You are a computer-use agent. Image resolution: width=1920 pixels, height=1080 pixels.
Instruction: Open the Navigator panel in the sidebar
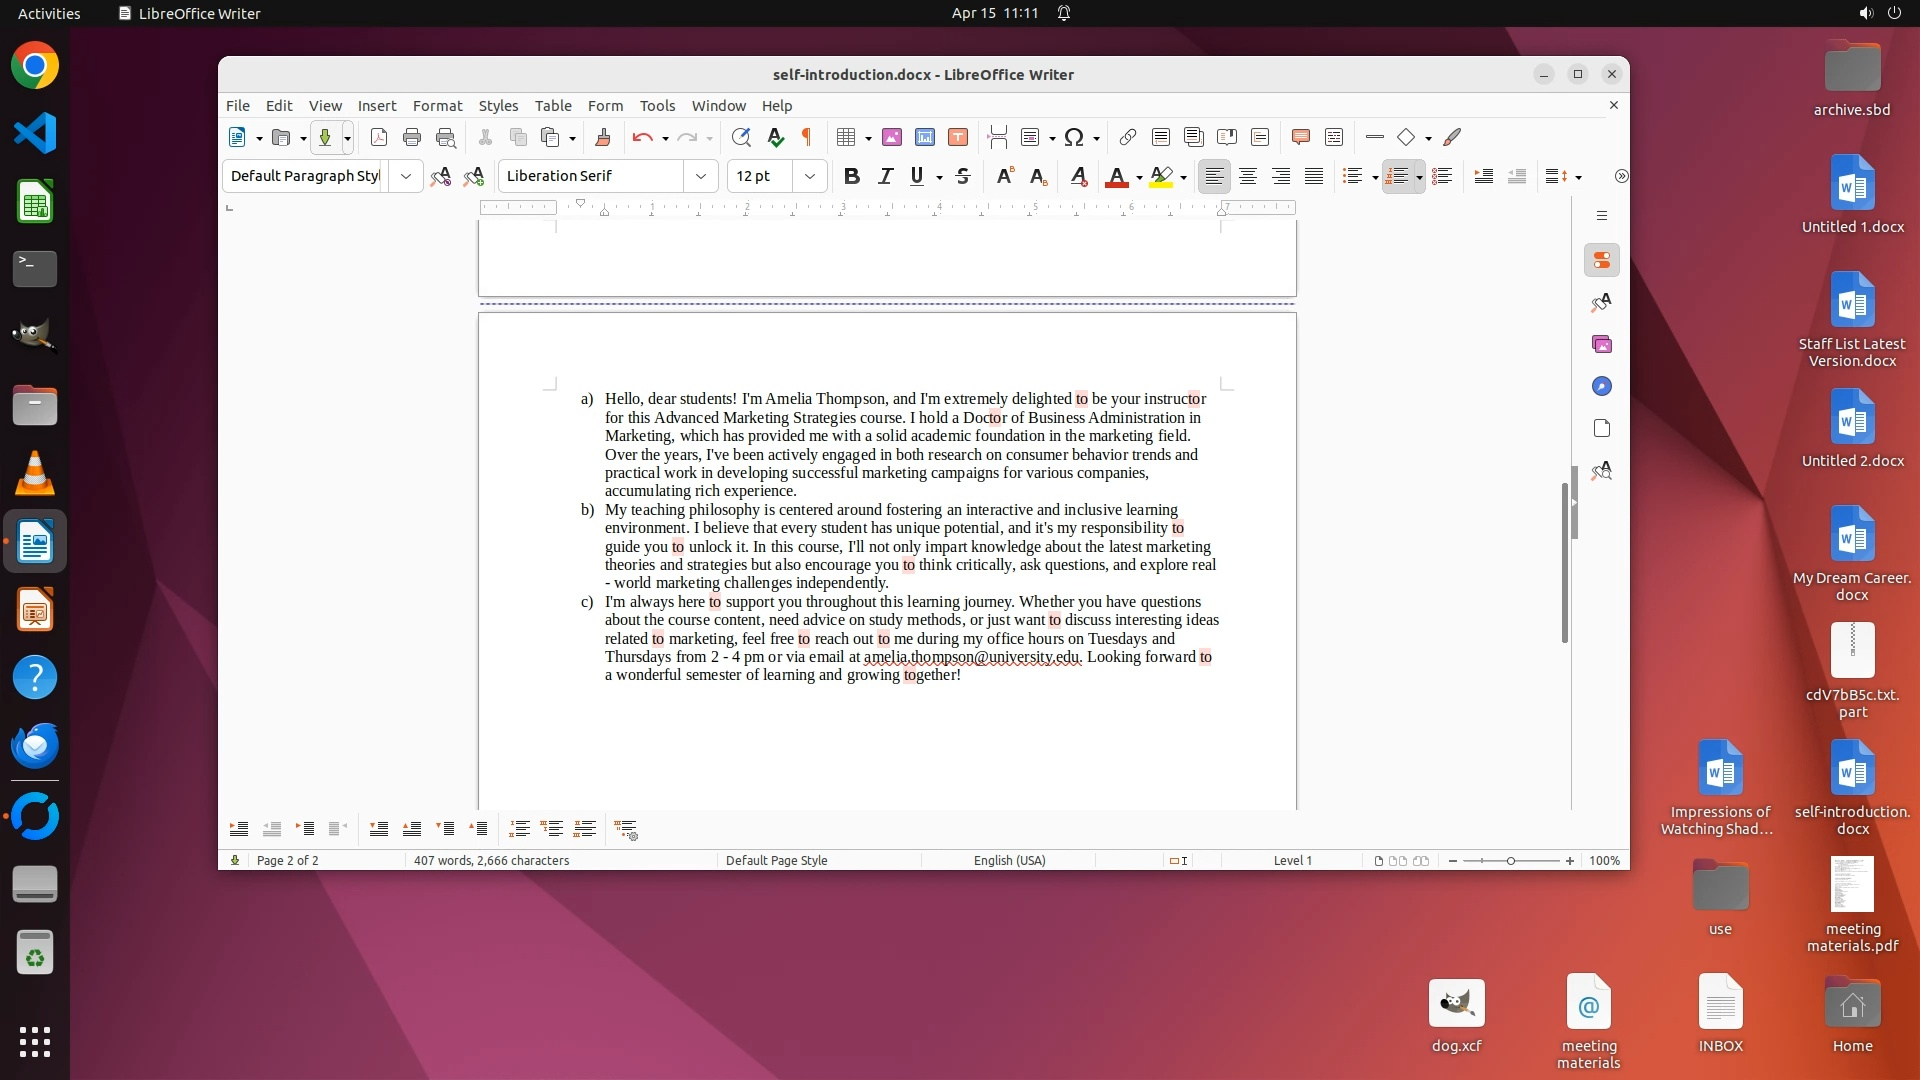[1602, 386]
